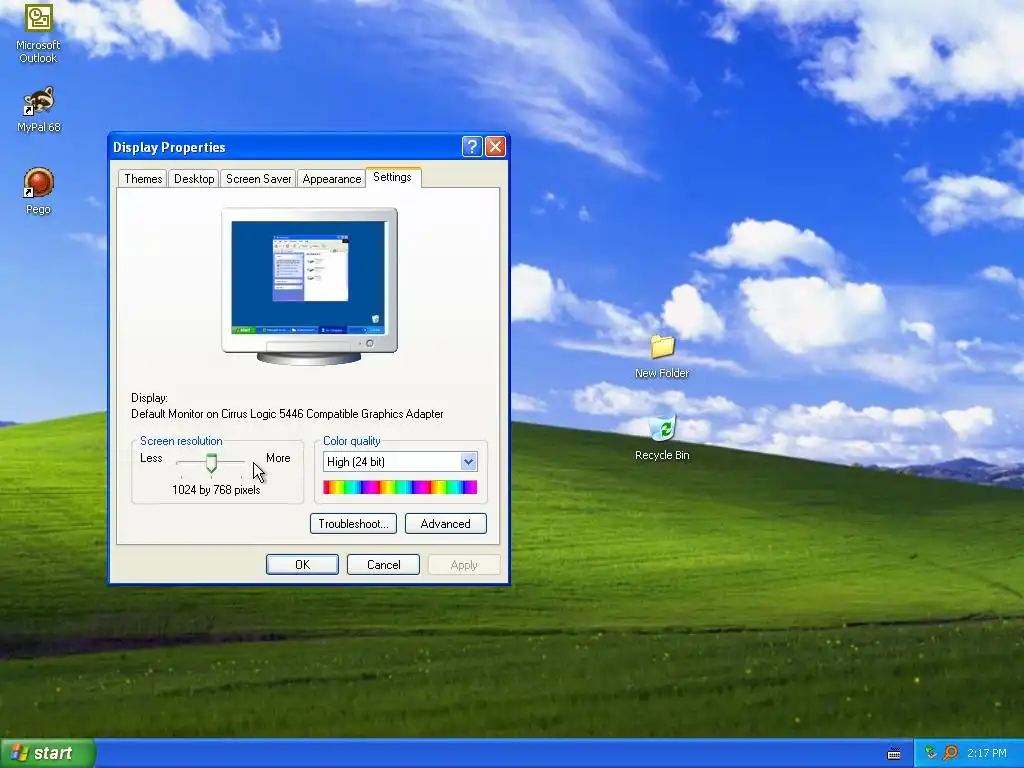1024x768 pixels.
Task: Switch to the Appearance tab
Action: pos(331,179)
